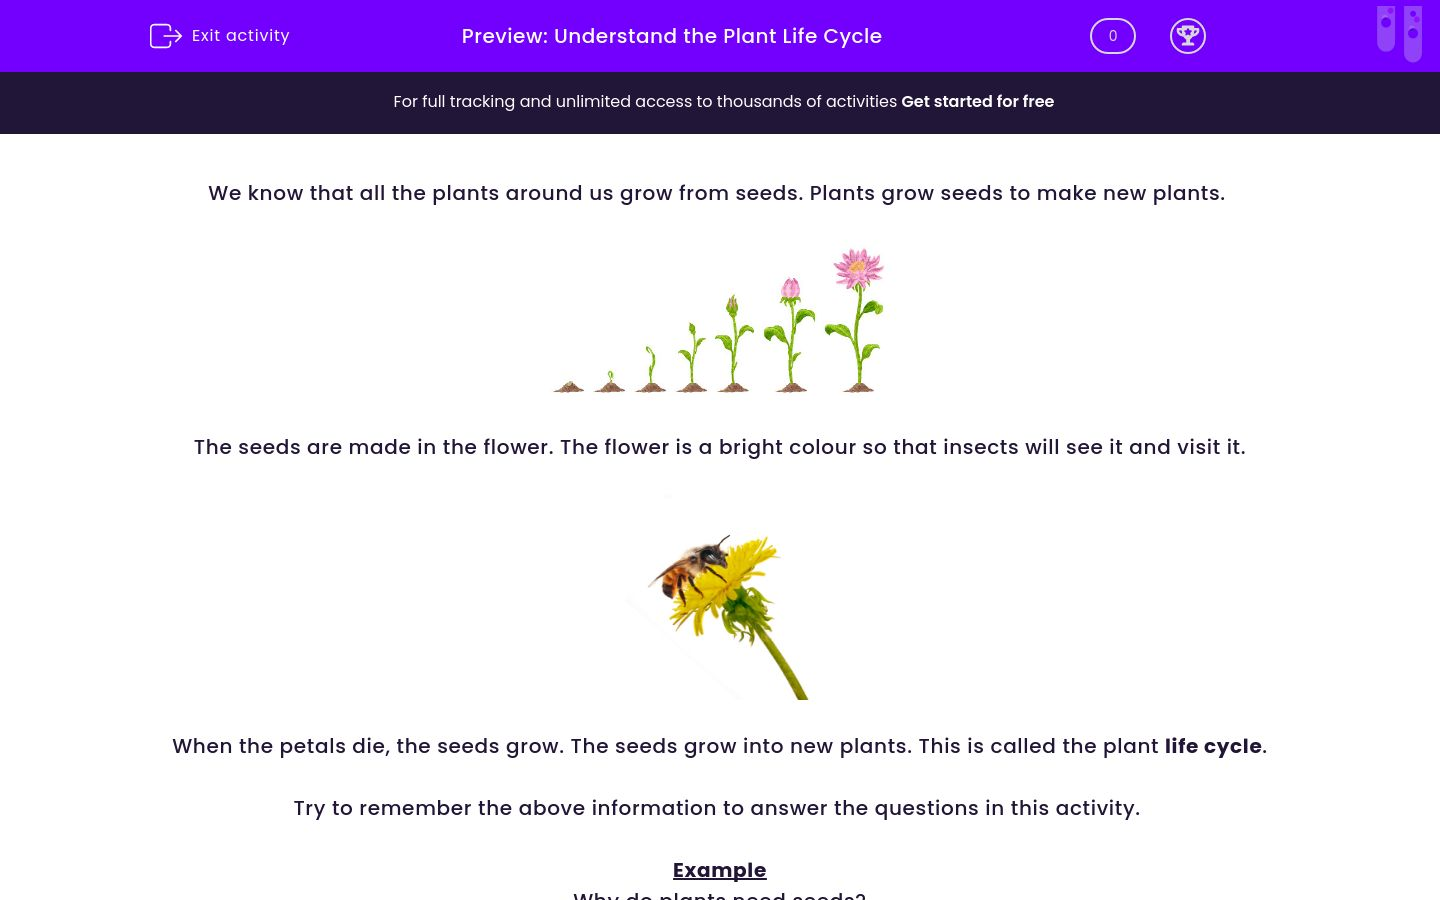The width and height of the screenshot is (1440, 900).
Task: Select the bold life cycle text
Action: [x=1212, y=746]
